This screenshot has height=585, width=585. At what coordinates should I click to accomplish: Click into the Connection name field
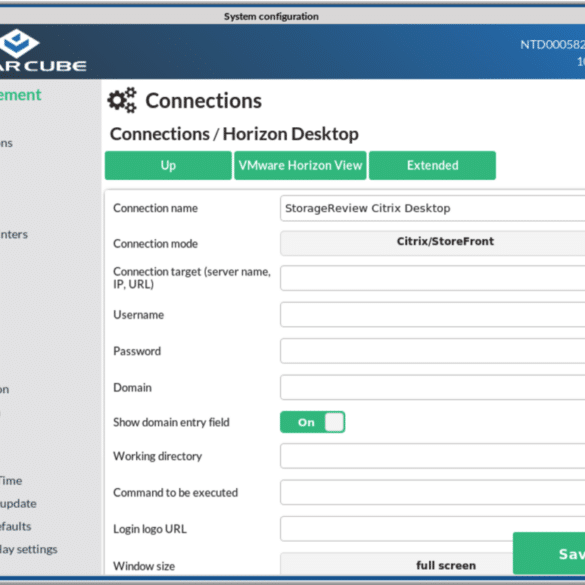click(x=432, y=208)
